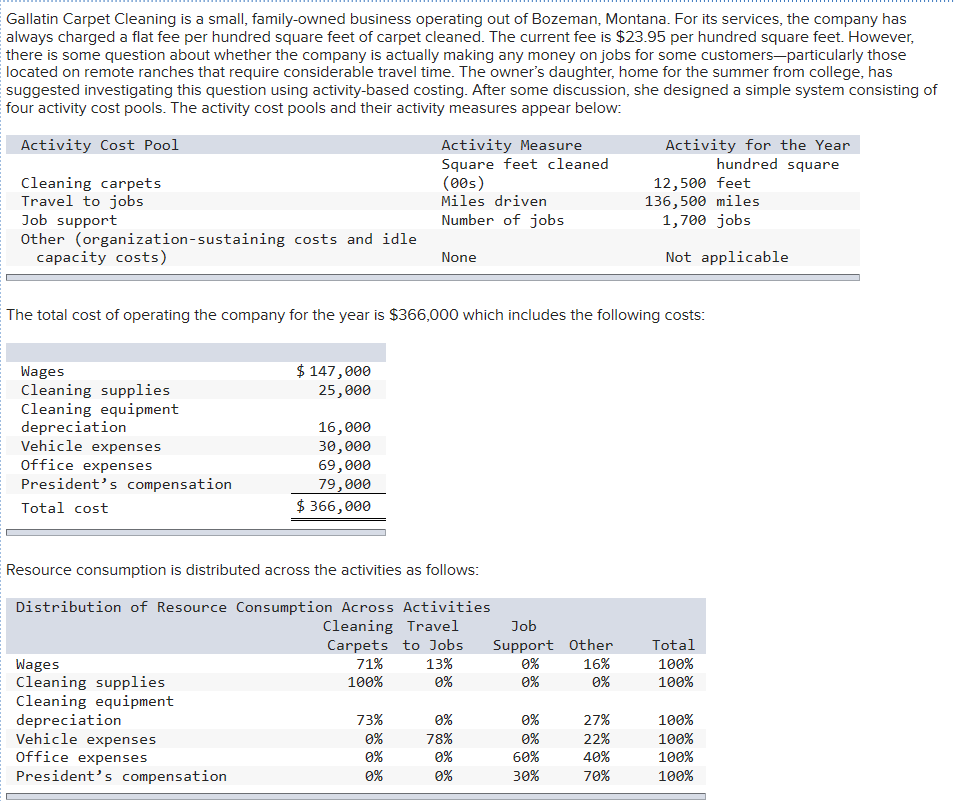Click "Vehicle expenses" label in the distribution table
This screenshot has width=955, height=801.
[86, 739]
